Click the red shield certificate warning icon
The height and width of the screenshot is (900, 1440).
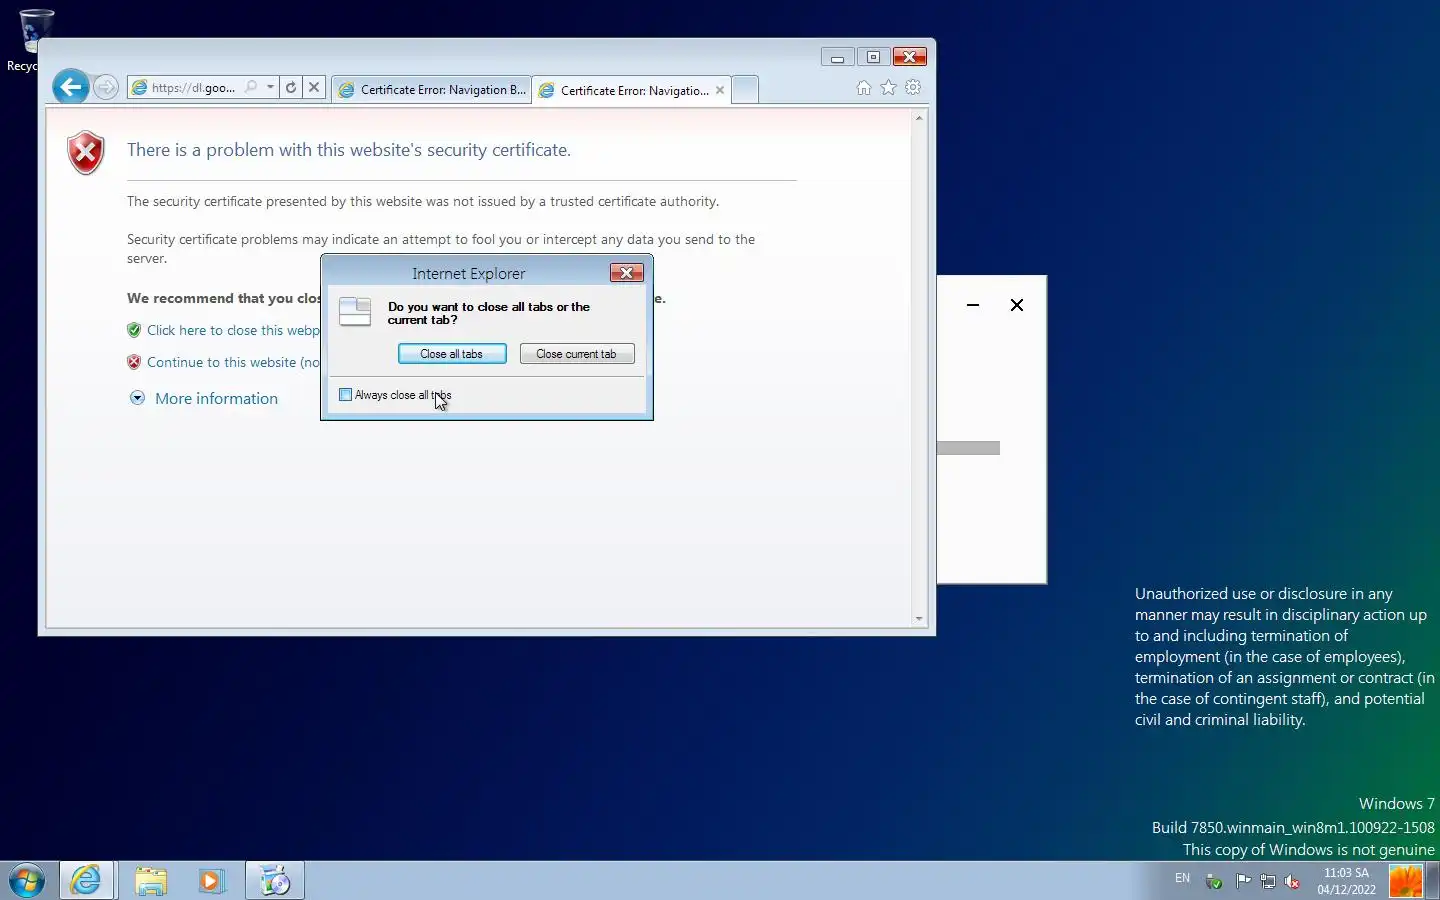pos(86,153)
